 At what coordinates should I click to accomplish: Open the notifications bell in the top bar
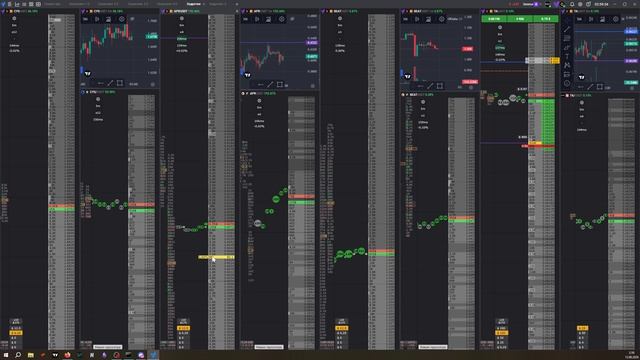click(x=572, y=4)
